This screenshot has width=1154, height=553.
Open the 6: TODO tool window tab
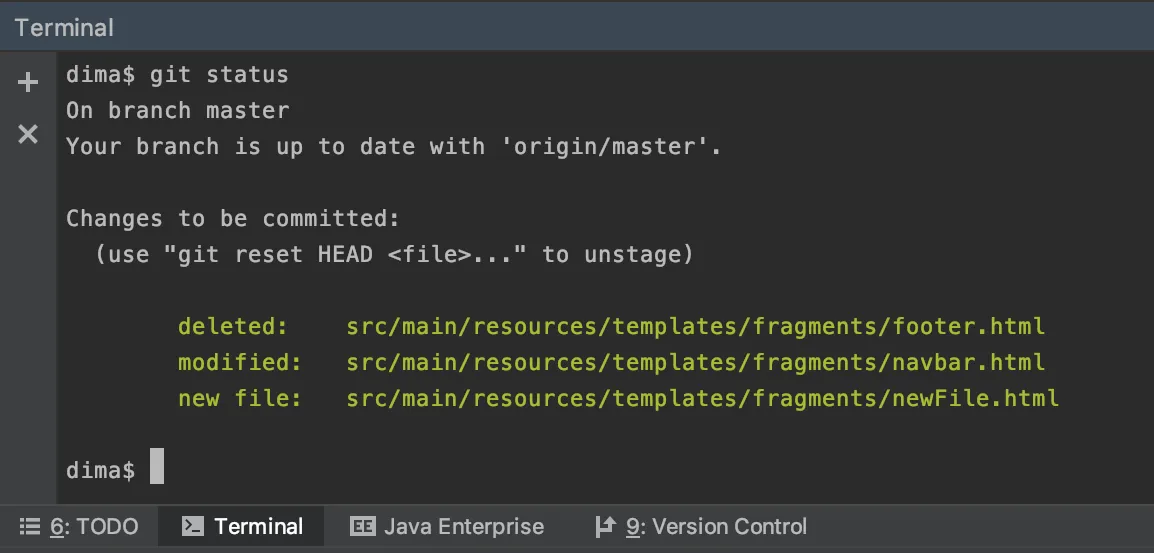(x=94, y=526)
